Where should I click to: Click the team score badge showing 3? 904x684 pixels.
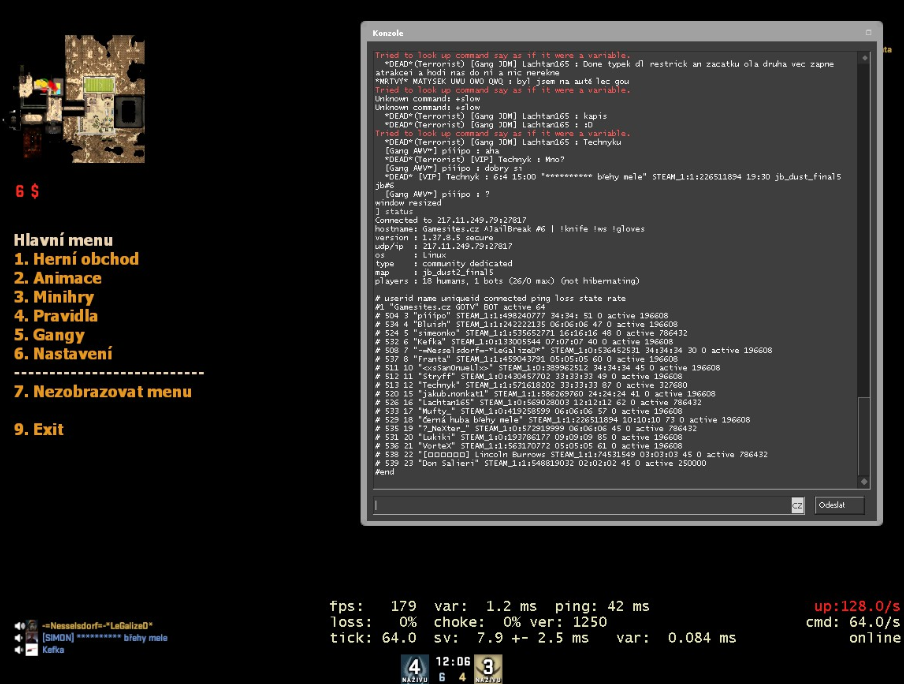(487, 667)
